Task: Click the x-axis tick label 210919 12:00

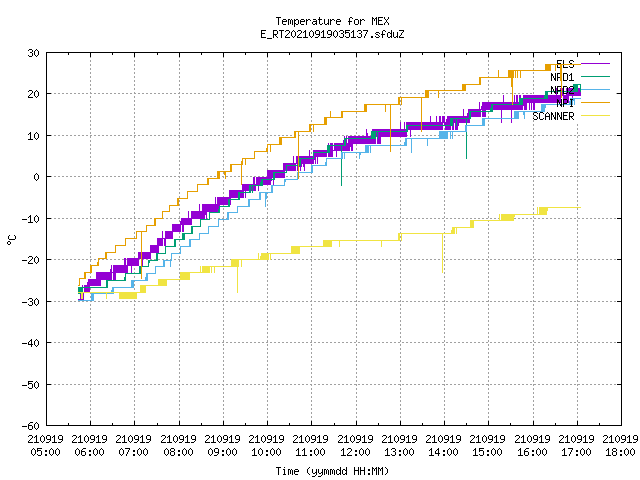Action: 355,446
